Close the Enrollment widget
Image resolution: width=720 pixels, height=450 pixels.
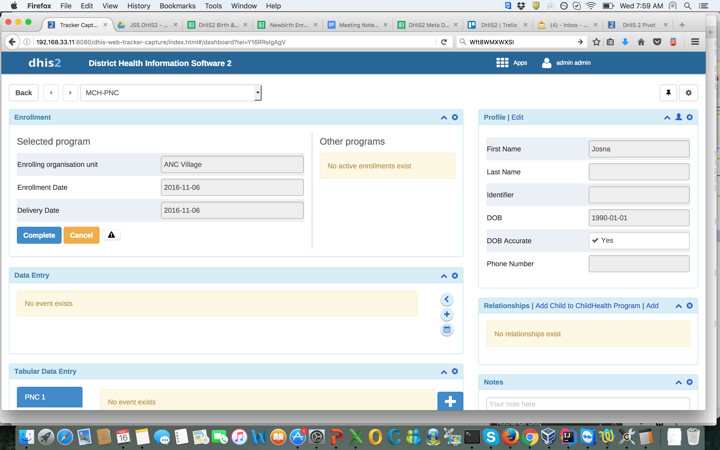point(455,117)
